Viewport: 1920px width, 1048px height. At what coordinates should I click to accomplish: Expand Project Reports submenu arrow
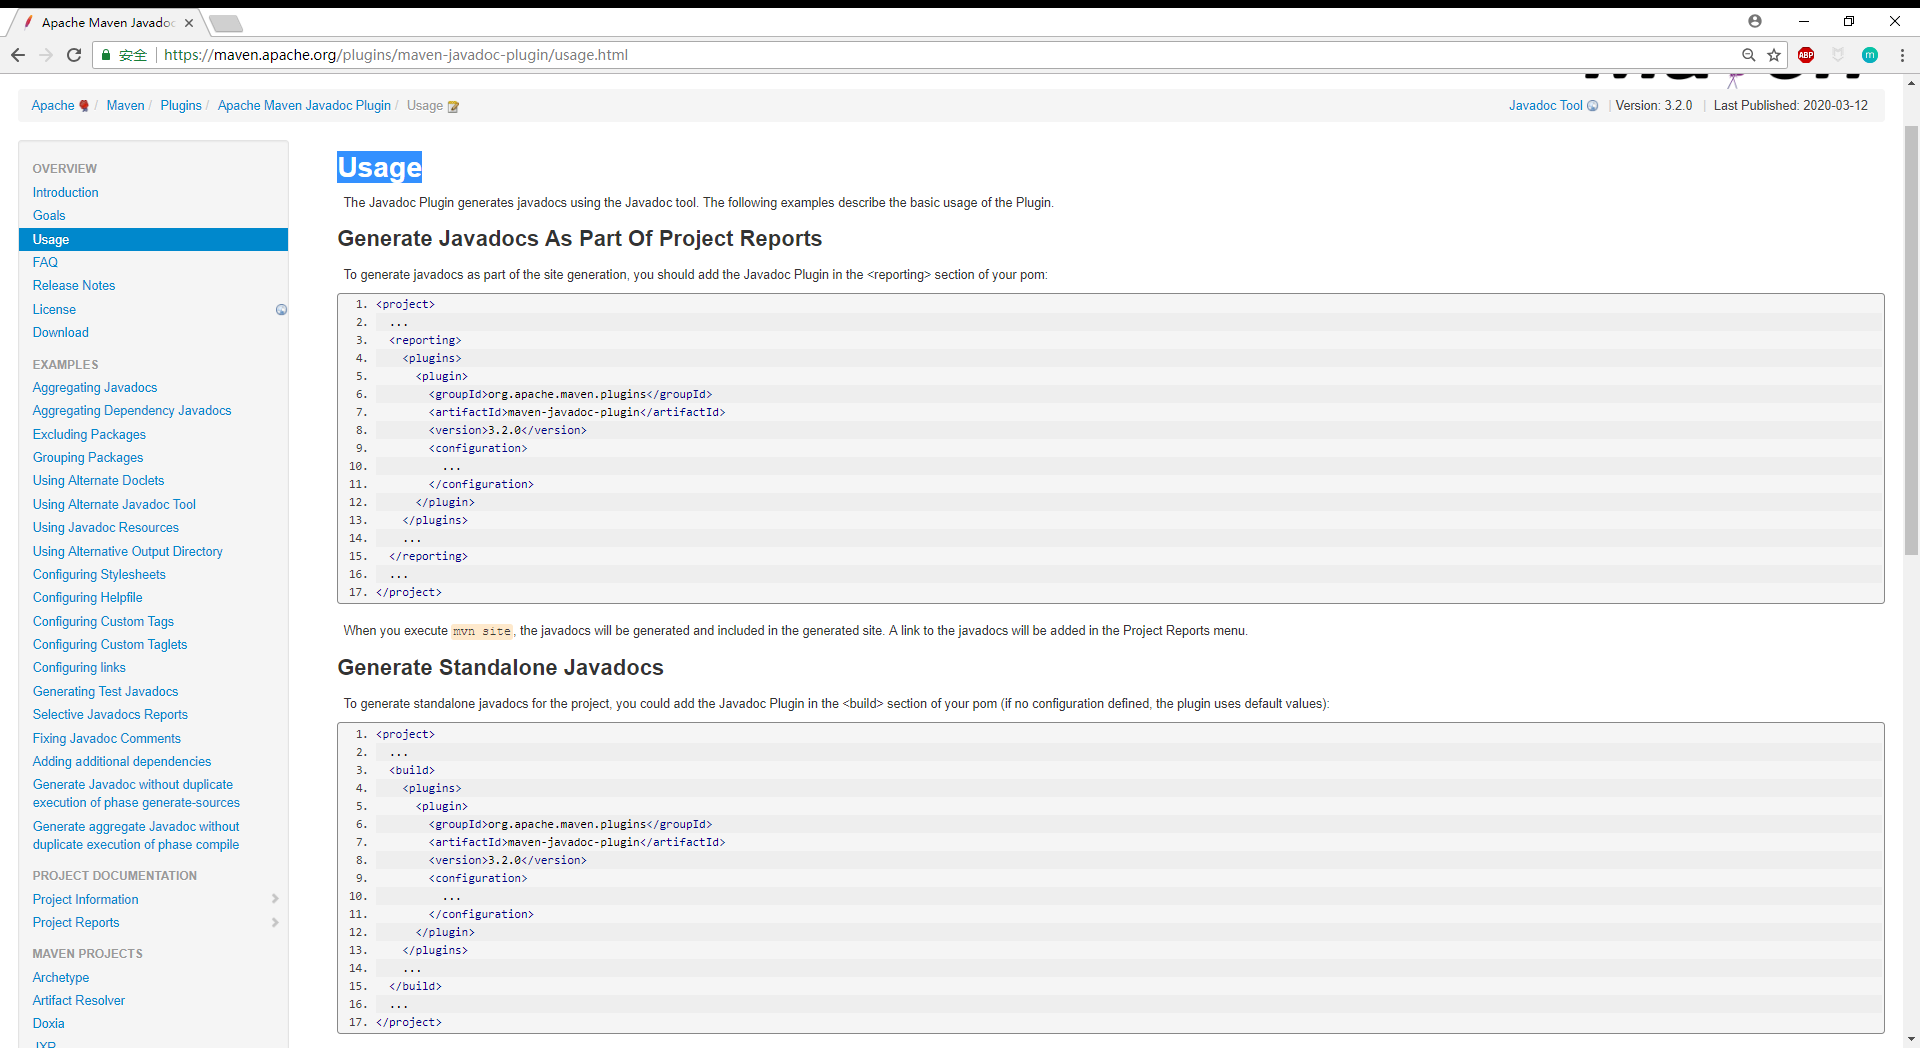[x=275, y=922]
